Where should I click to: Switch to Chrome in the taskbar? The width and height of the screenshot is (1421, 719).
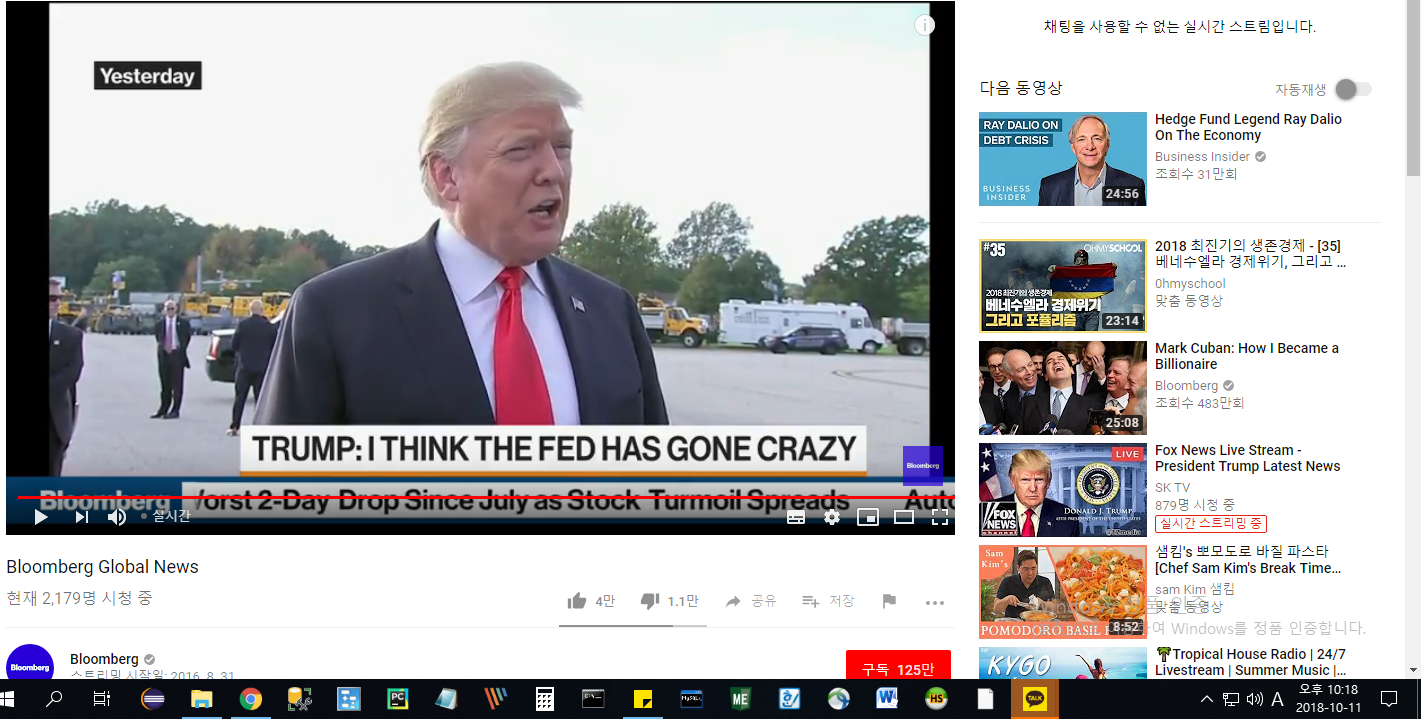pyautogui.click(x=251, y=699)
